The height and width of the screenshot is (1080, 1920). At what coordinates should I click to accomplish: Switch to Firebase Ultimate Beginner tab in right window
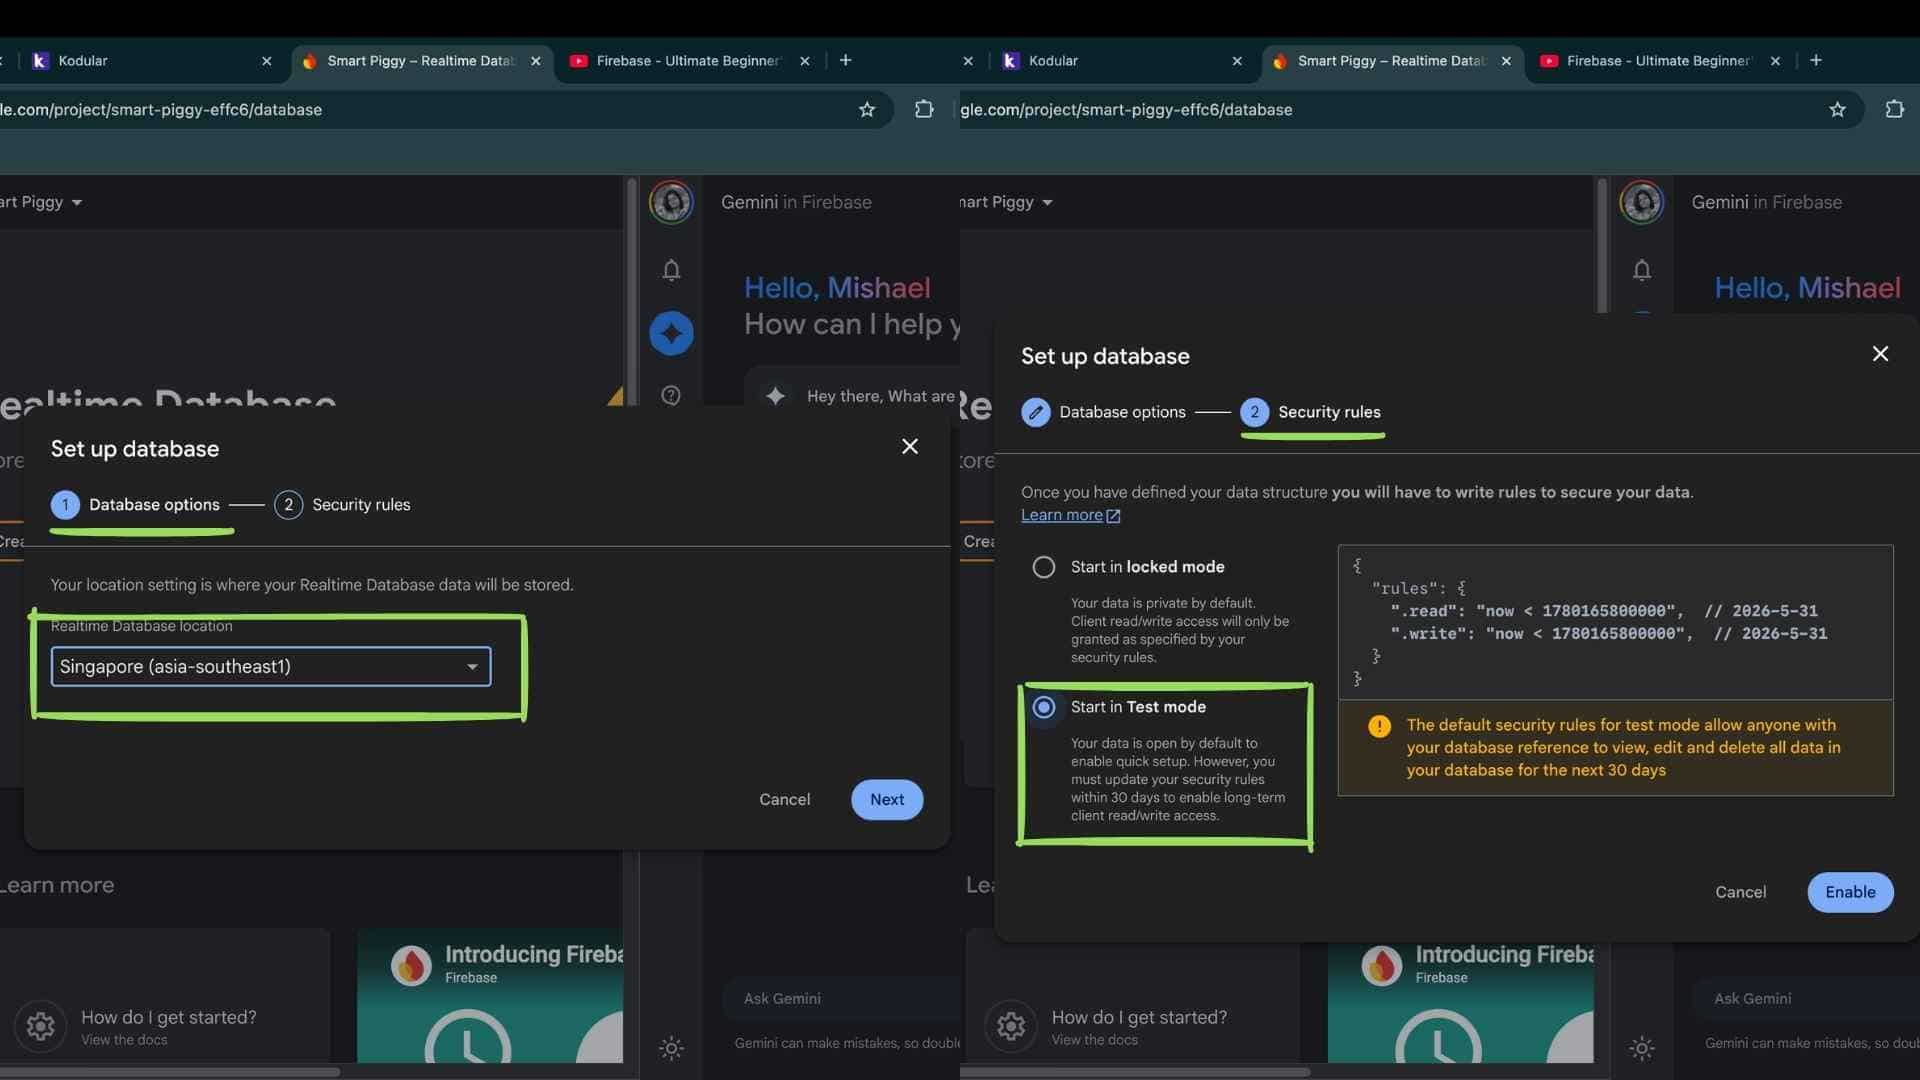point(1660,61)
